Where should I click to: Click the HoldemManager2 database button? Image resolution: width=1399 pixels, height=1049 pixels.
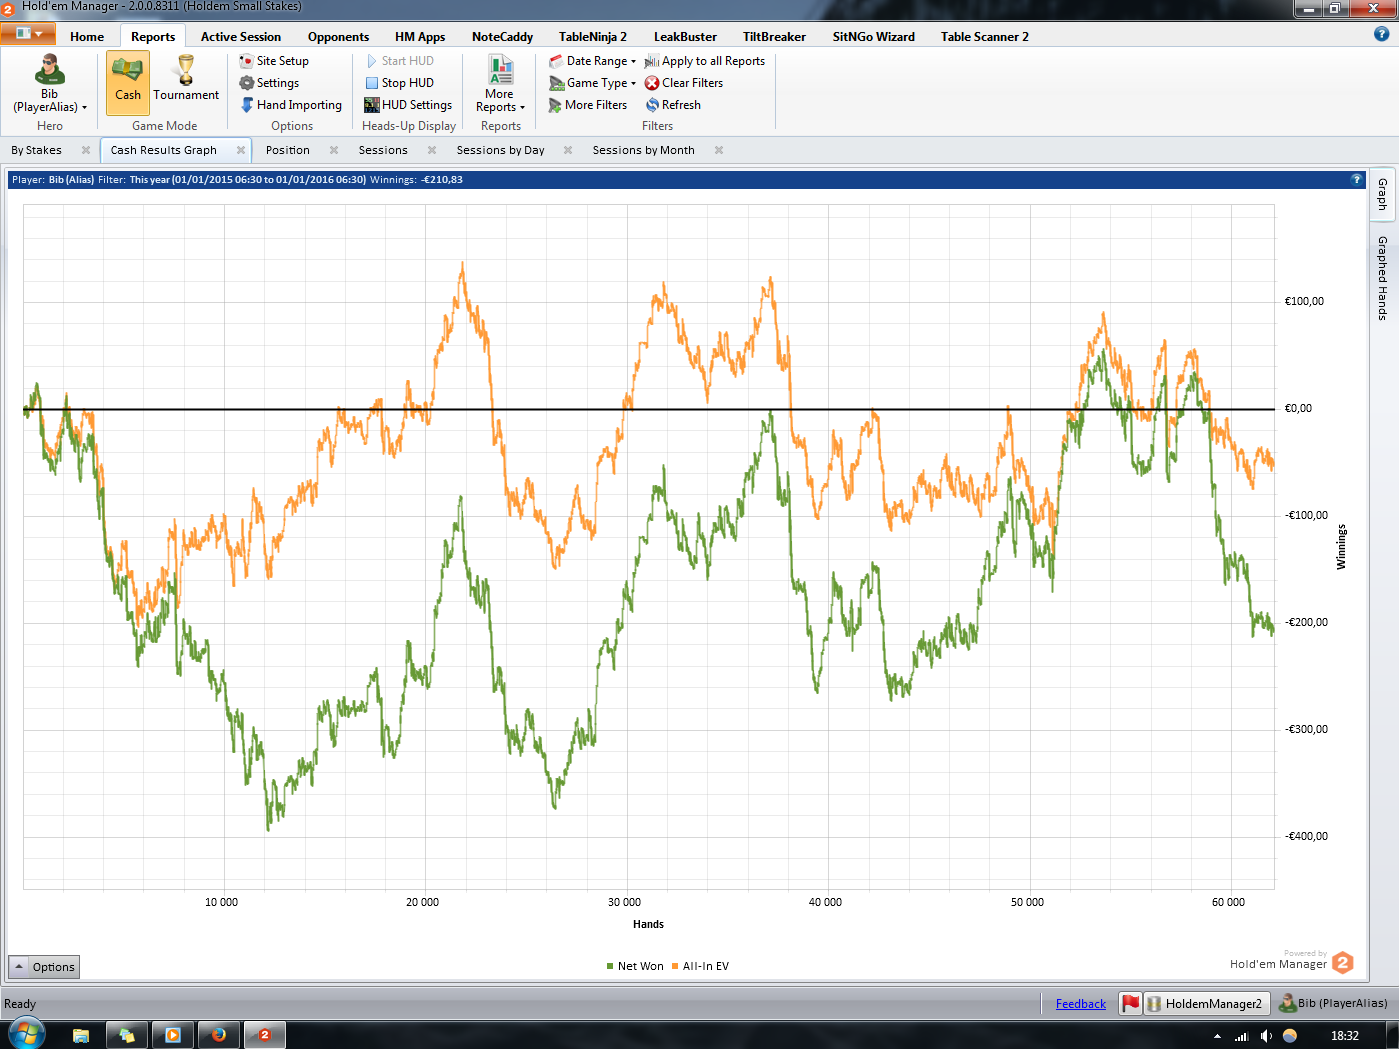(1206, 1003)
